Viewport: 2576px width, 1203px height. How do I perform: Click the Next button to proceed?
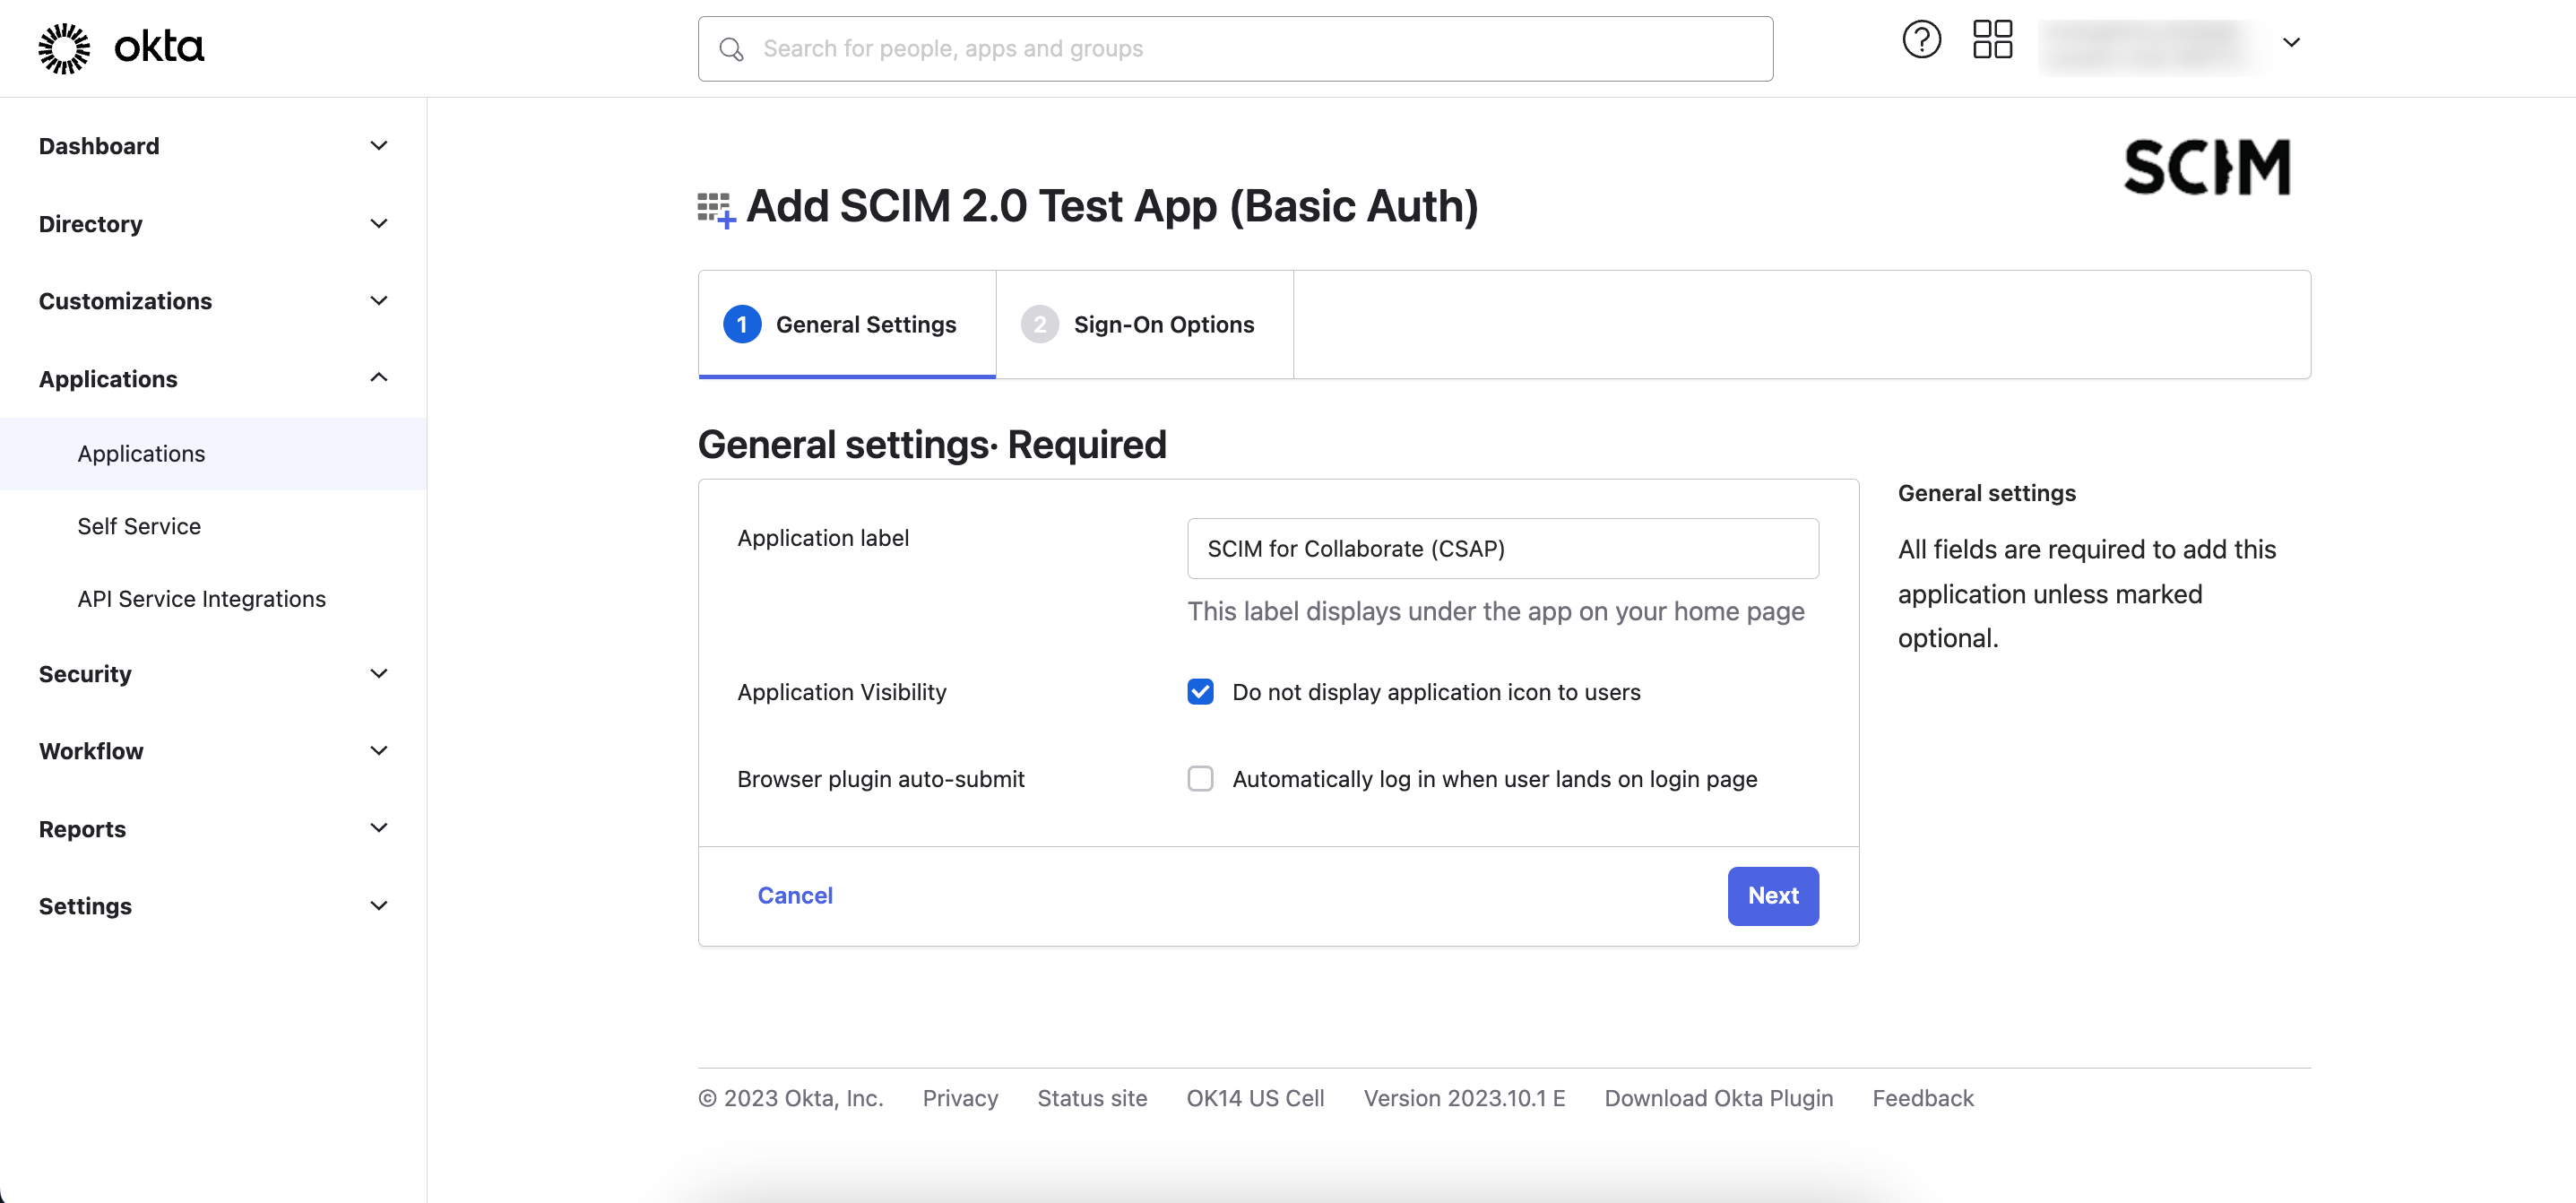(1773, 896)
